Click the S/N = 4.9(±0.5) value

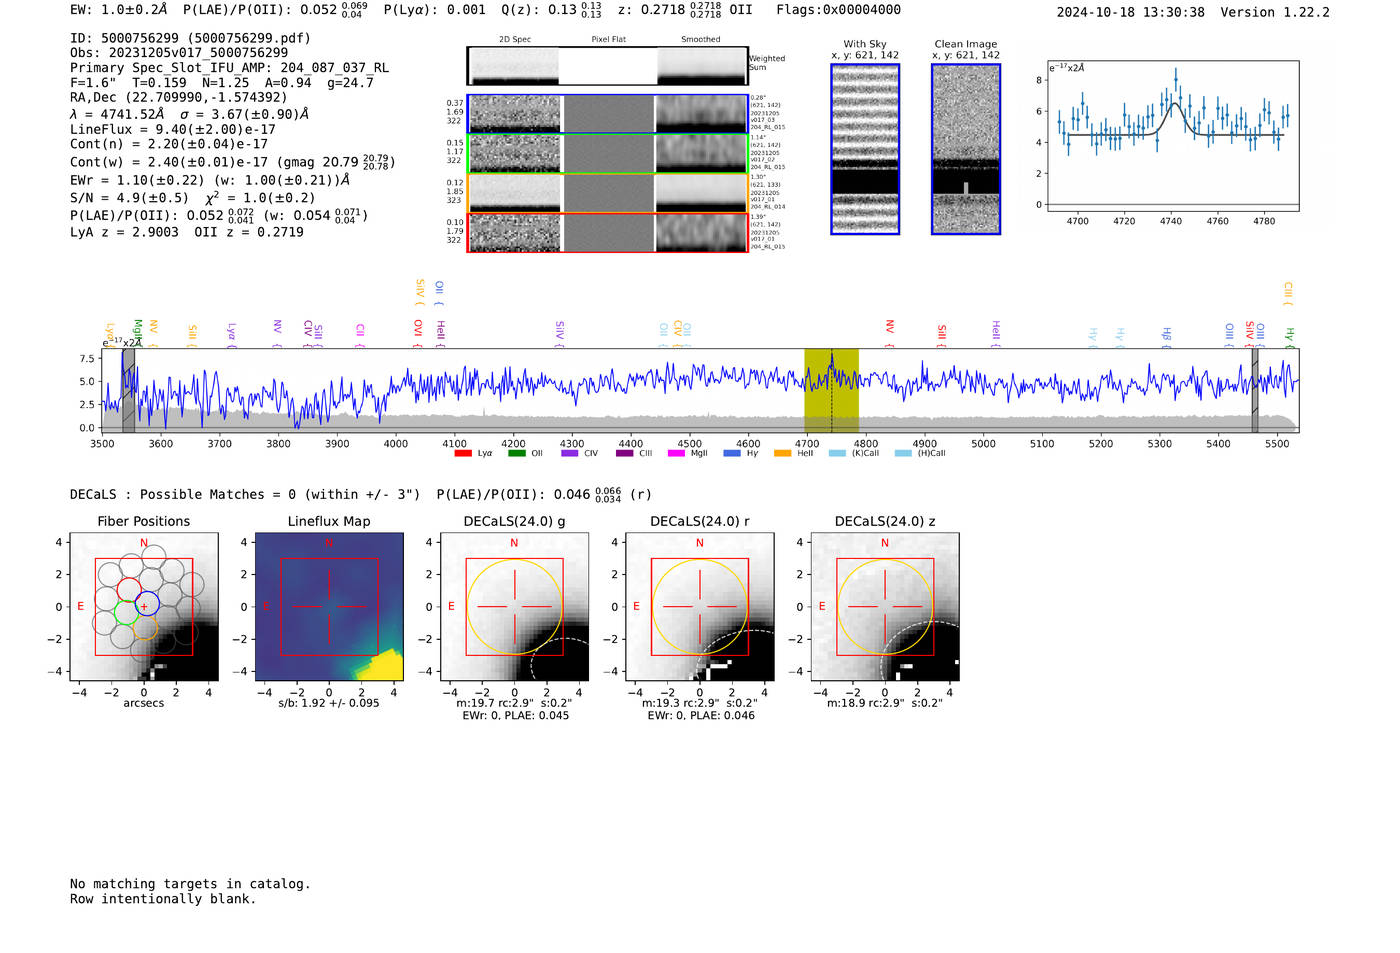pos(129,198)
